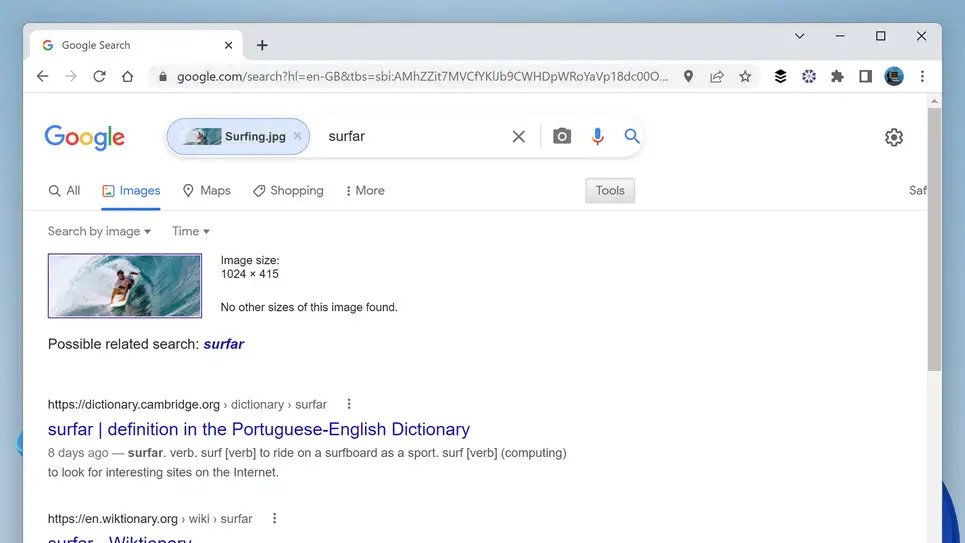Click the surfing image thumbnail
This screenshot has height=543, width=965.
pyautogui.click(x=125, y=286)
